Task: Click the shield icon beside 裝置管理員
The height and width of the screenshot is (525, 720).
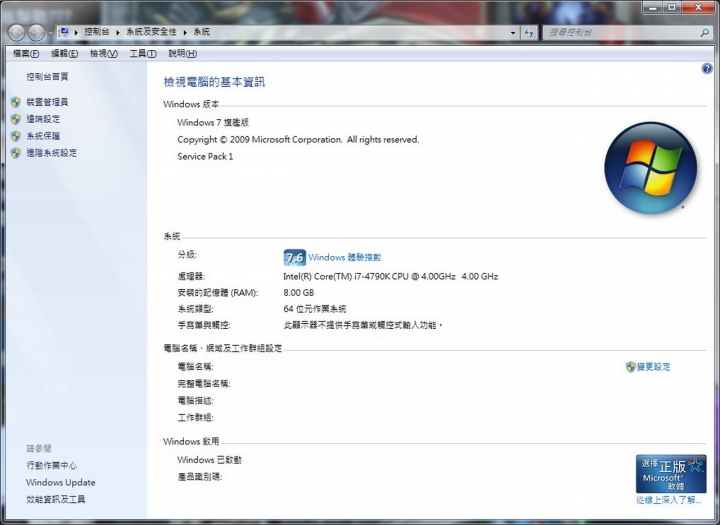Action: (16, 102)
